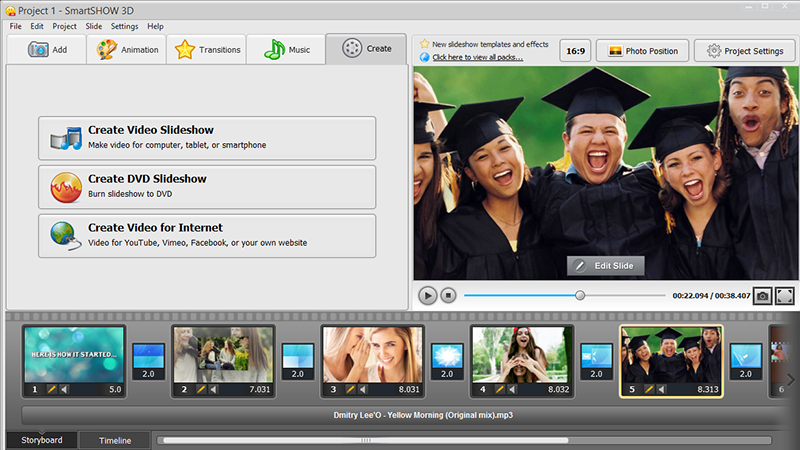This screenshot has width=800, height=450.
Task: Click the sound icon on slide 4
Action: pyautogui.click(x=512, y=389)
